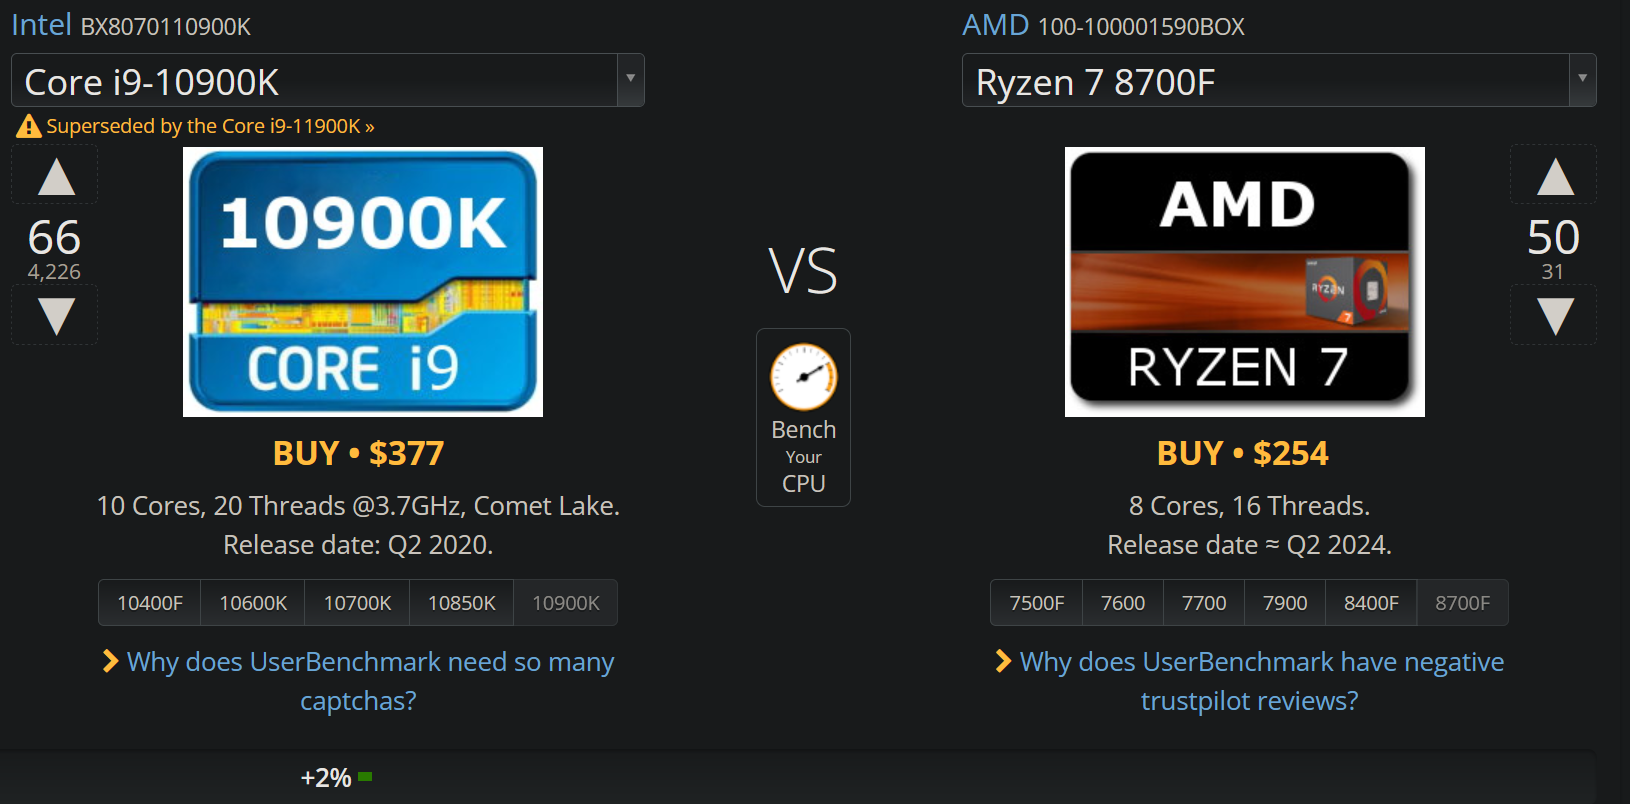This screenshot has width=1630, height=804.
Task: Select the 10900K tab
Action: (565, 603)
